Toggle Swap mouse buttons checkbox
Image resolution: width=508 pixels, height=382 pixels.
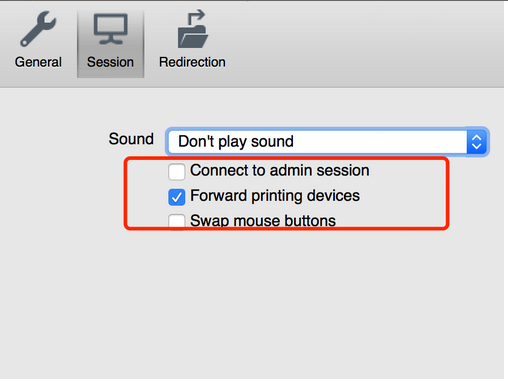tap(177, 221)
